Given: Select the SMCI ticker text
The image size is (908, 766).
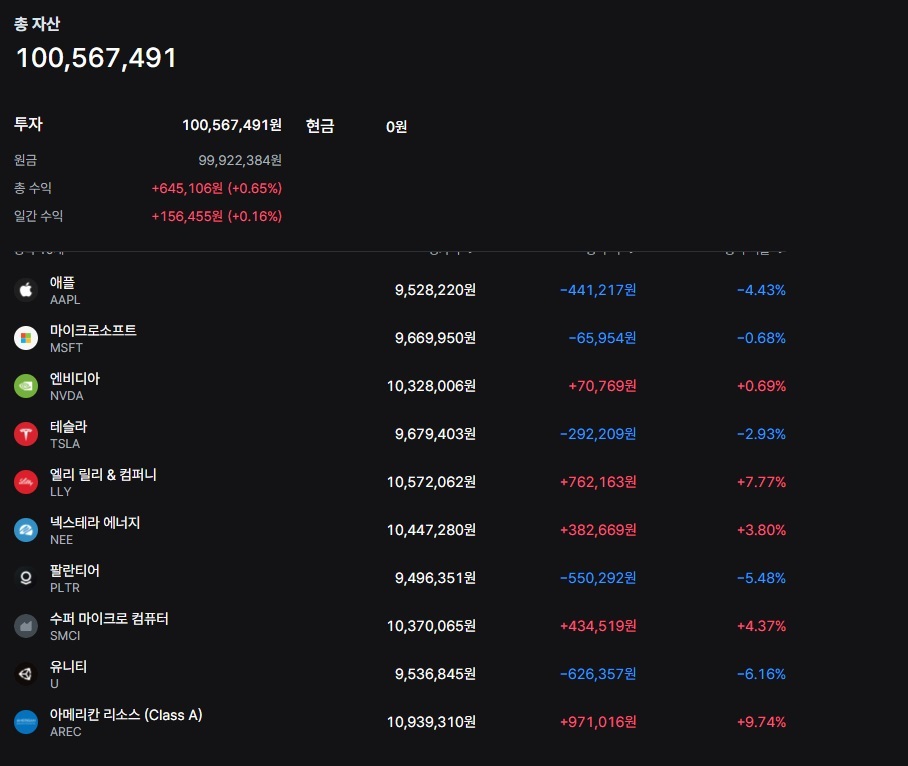Looking at the screenshot, I should point(65,636).
